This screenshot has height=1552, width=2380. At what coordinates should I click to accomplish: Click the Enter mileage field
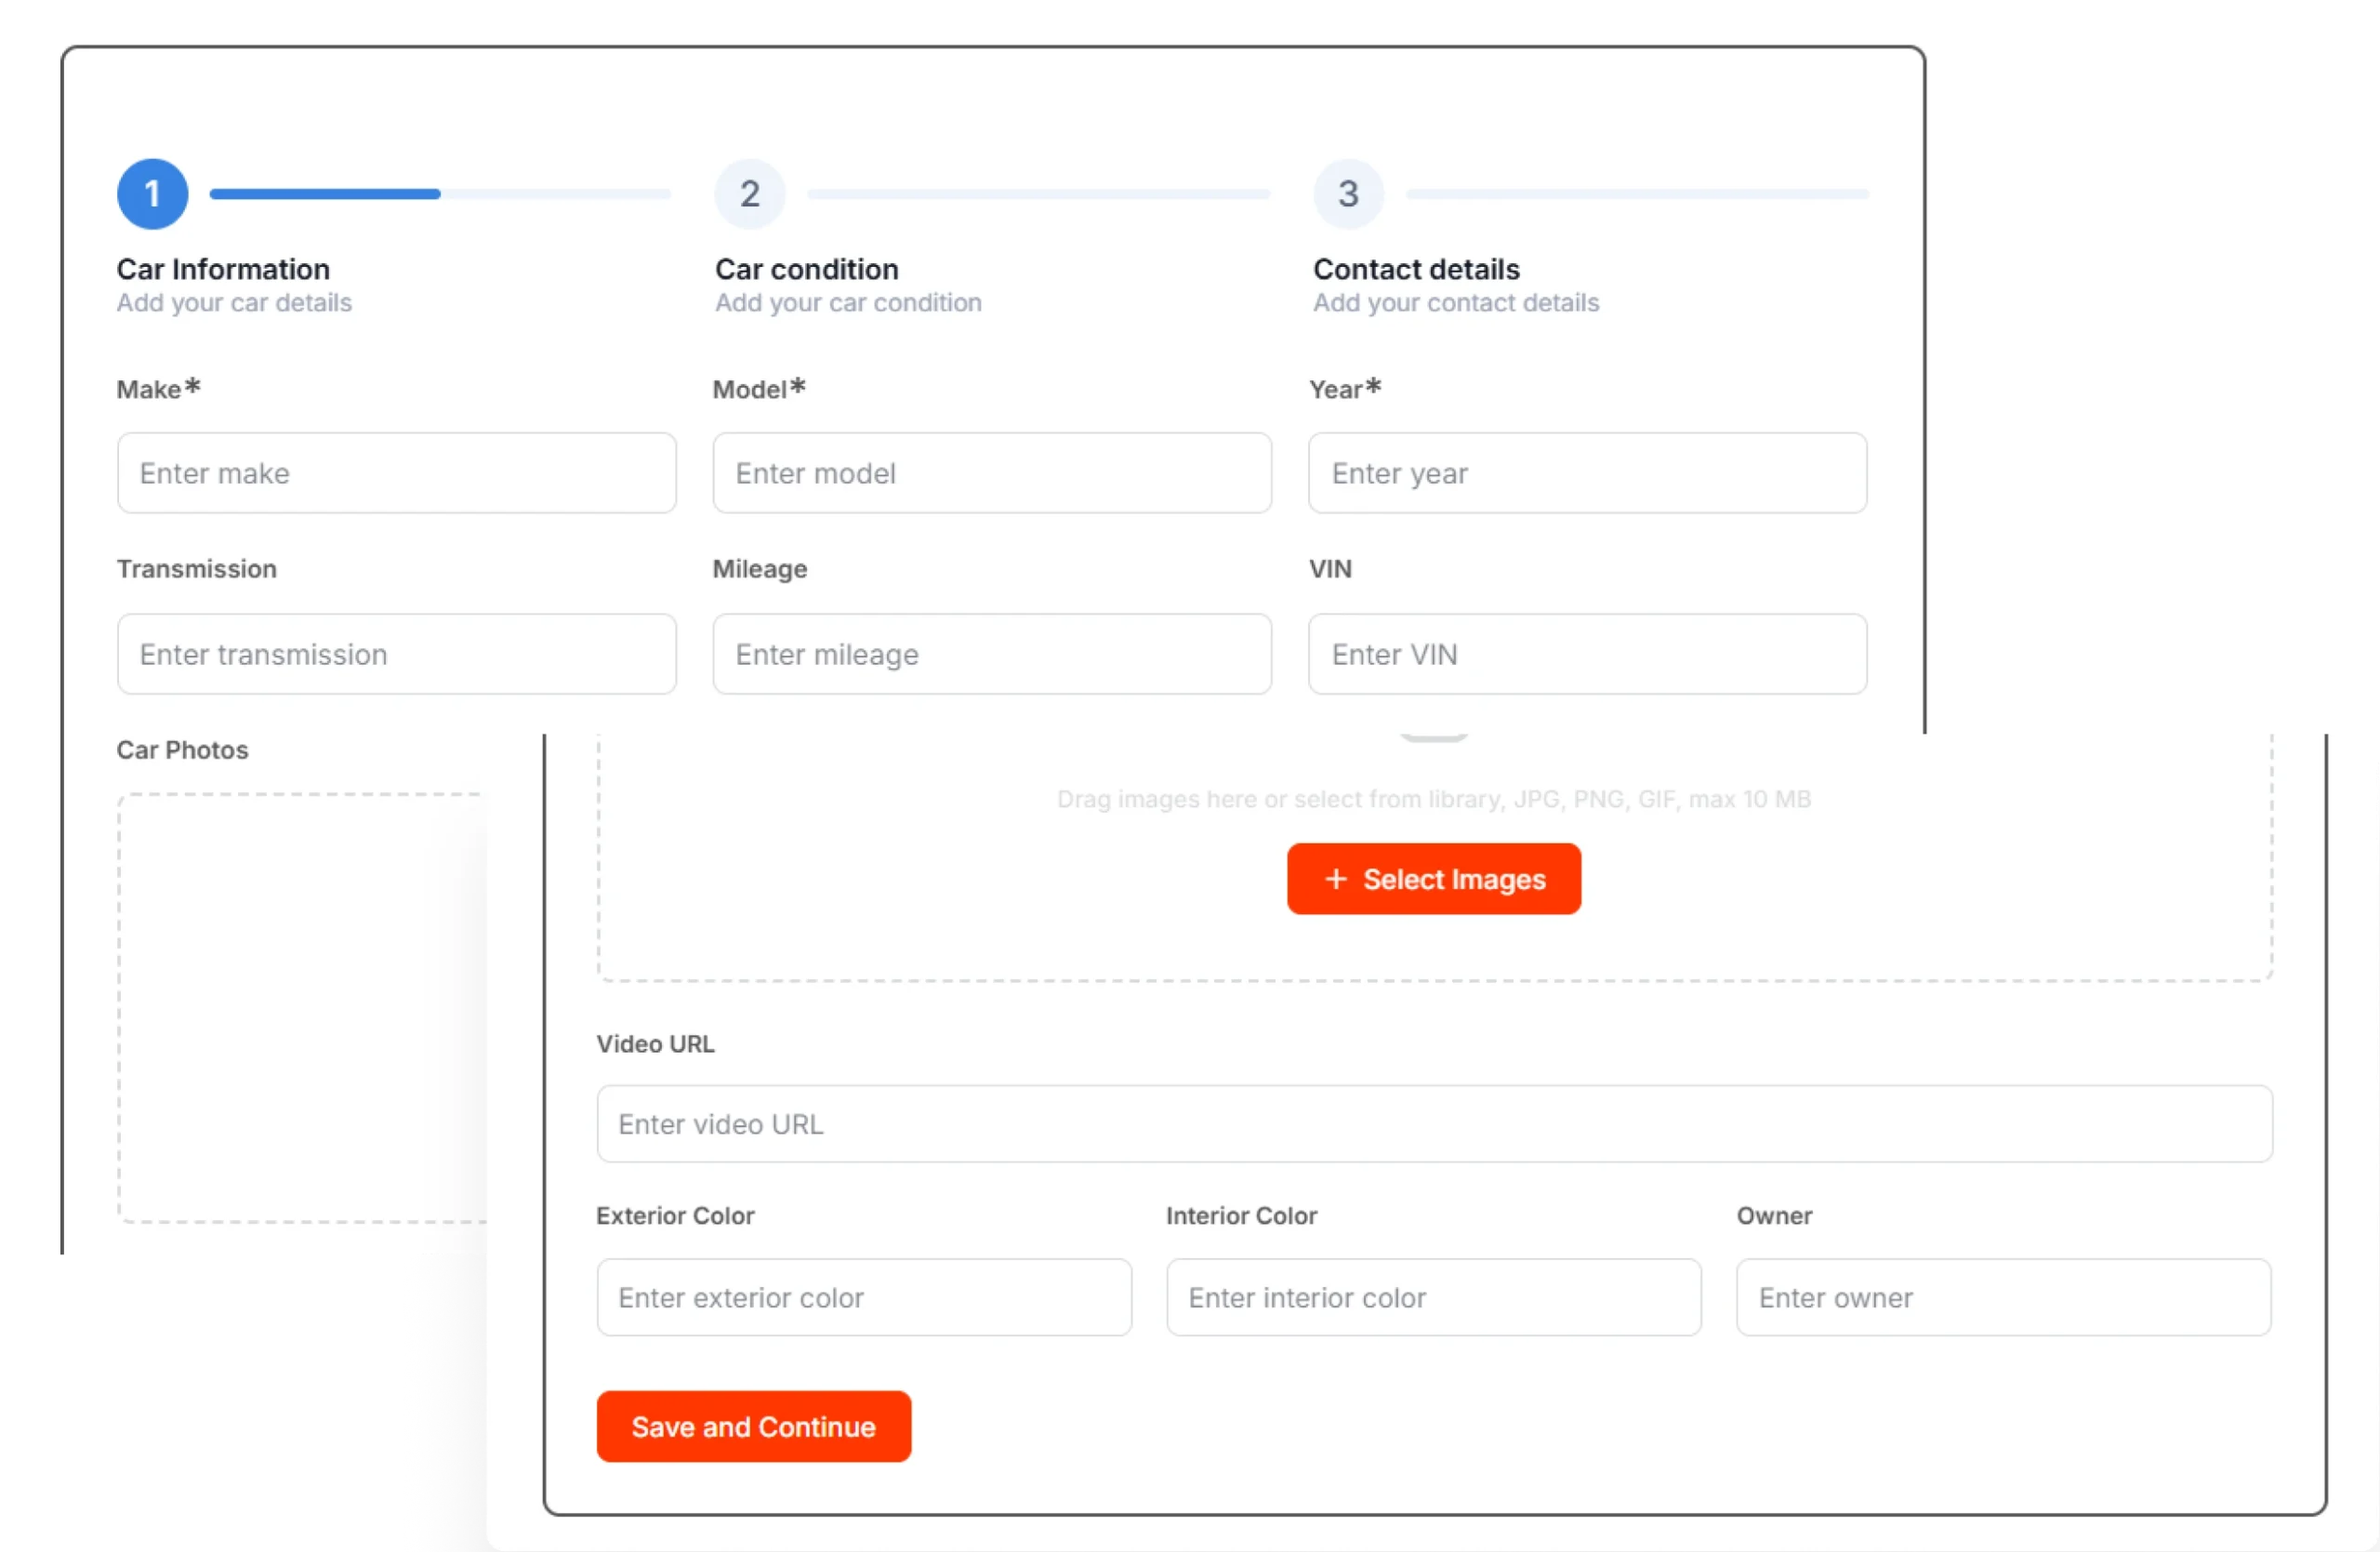[992, 654]
